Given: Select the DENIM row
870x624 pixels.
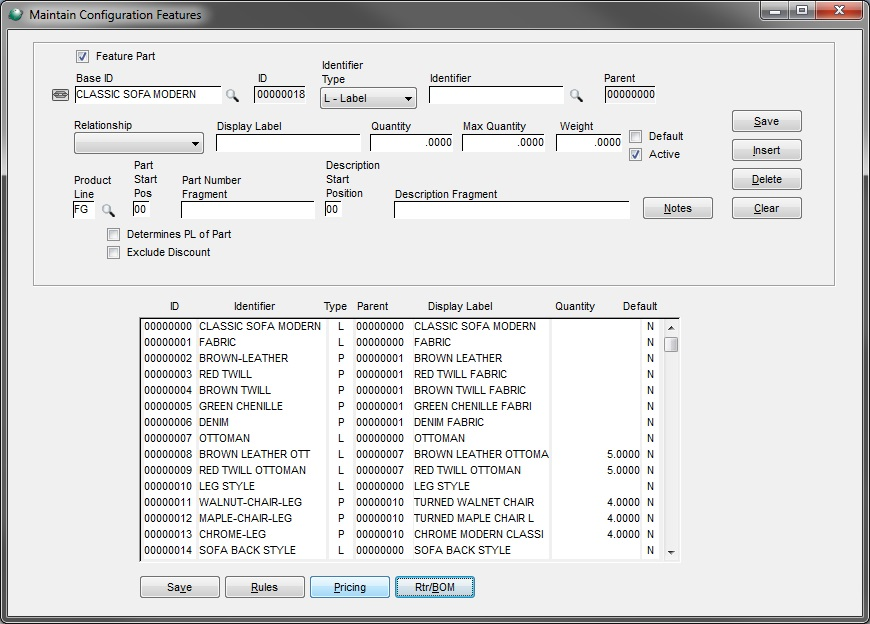Looking at the screenshot, I should click(401, 422).
